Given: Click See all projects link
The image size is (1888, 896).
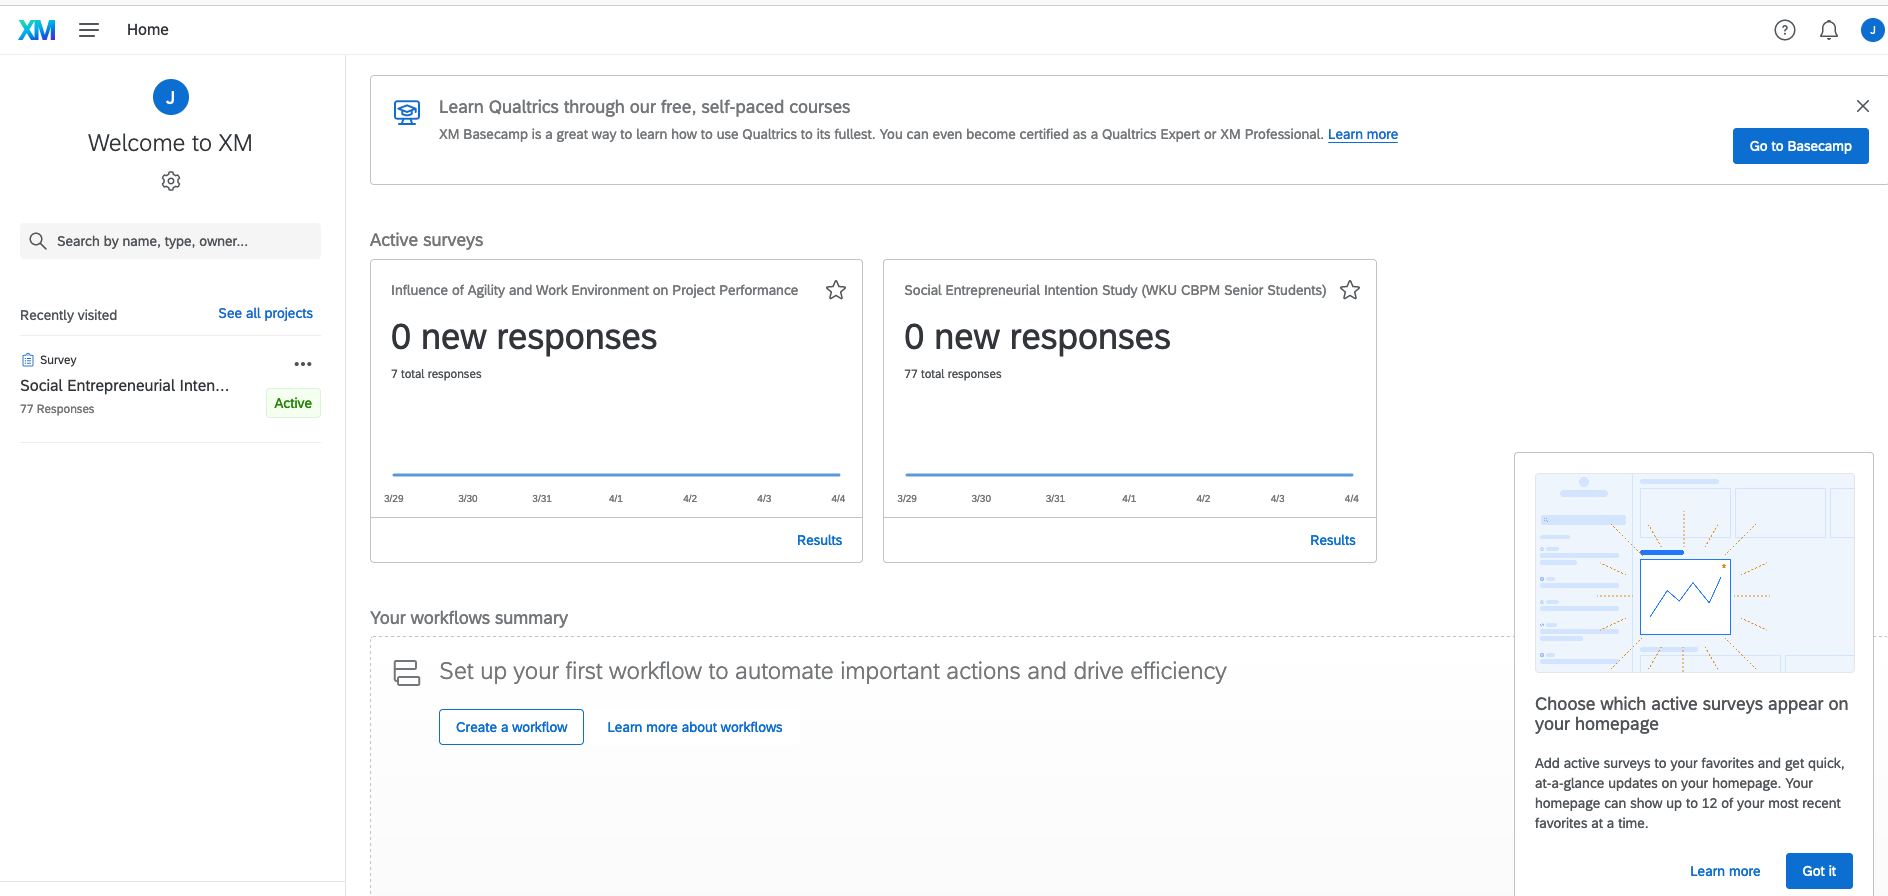Looking at the screenshot, I should (266, 313).
